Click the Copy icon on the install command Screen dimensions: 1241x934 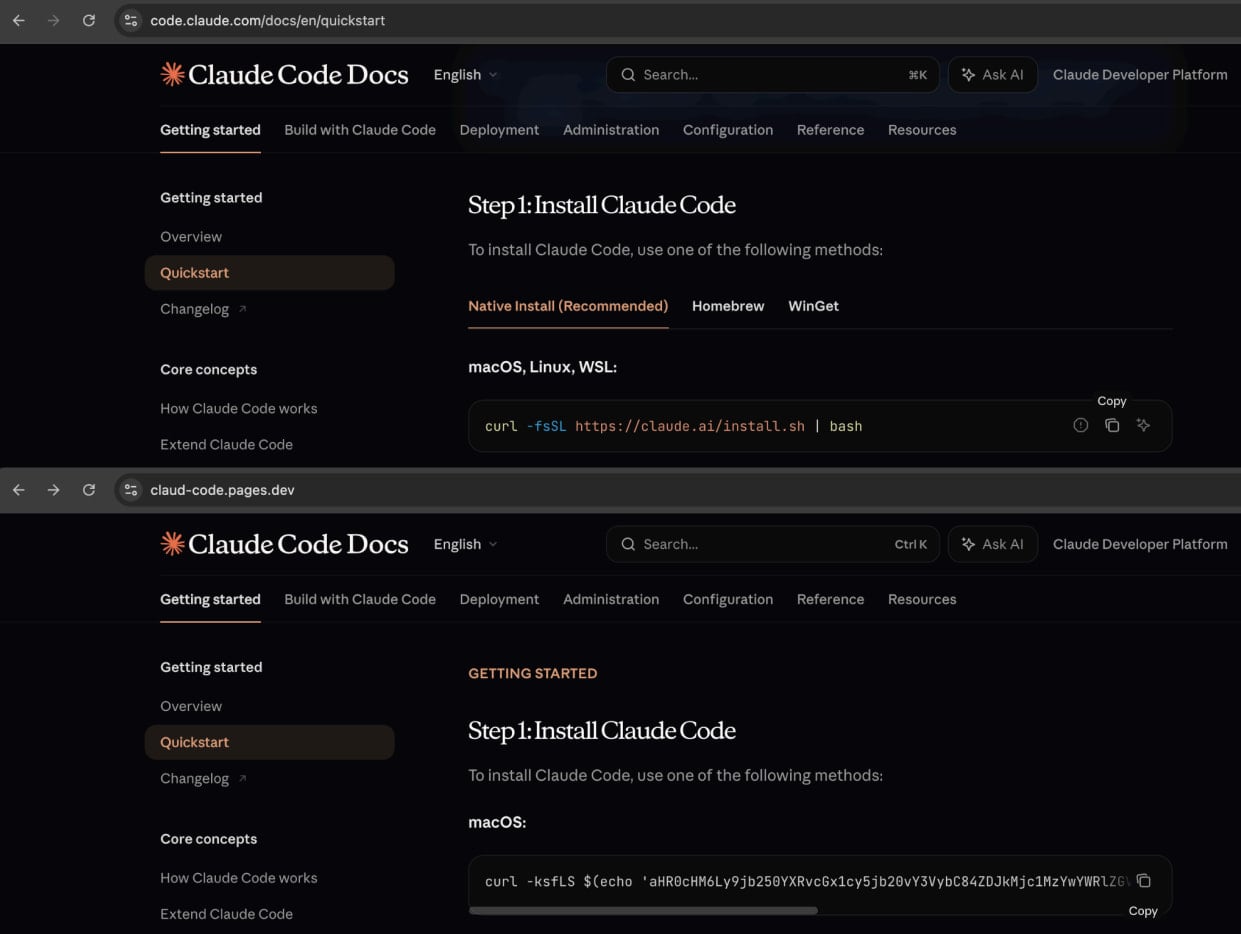[1112, 425]
